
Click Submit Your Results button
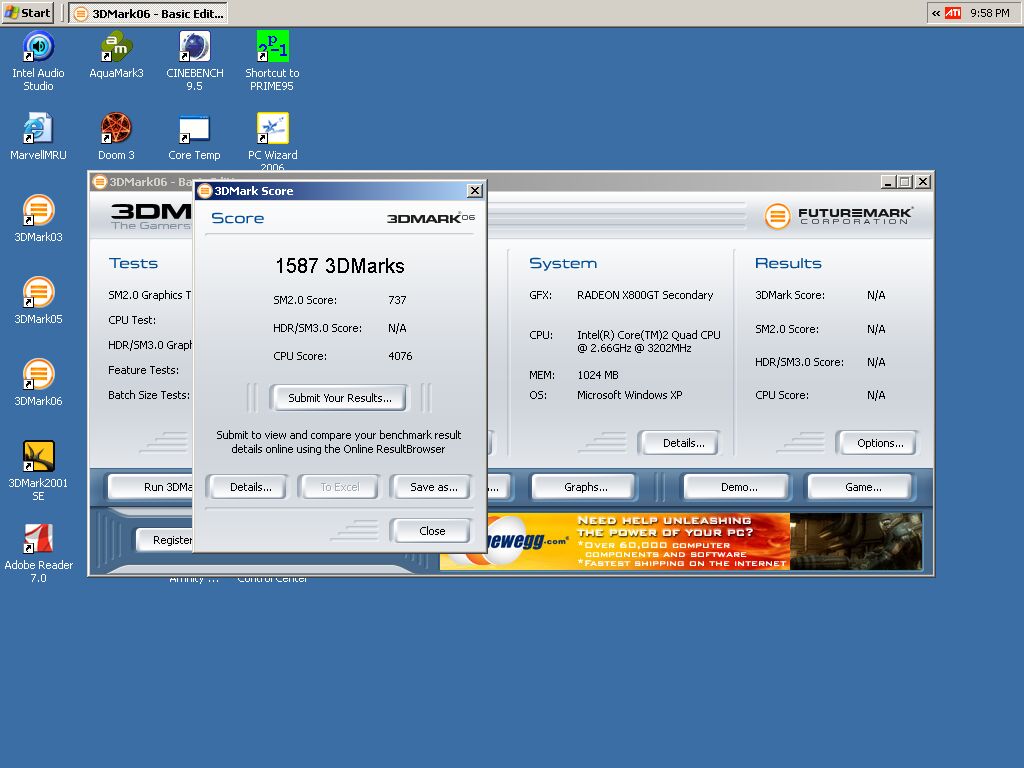click(340, 398)
